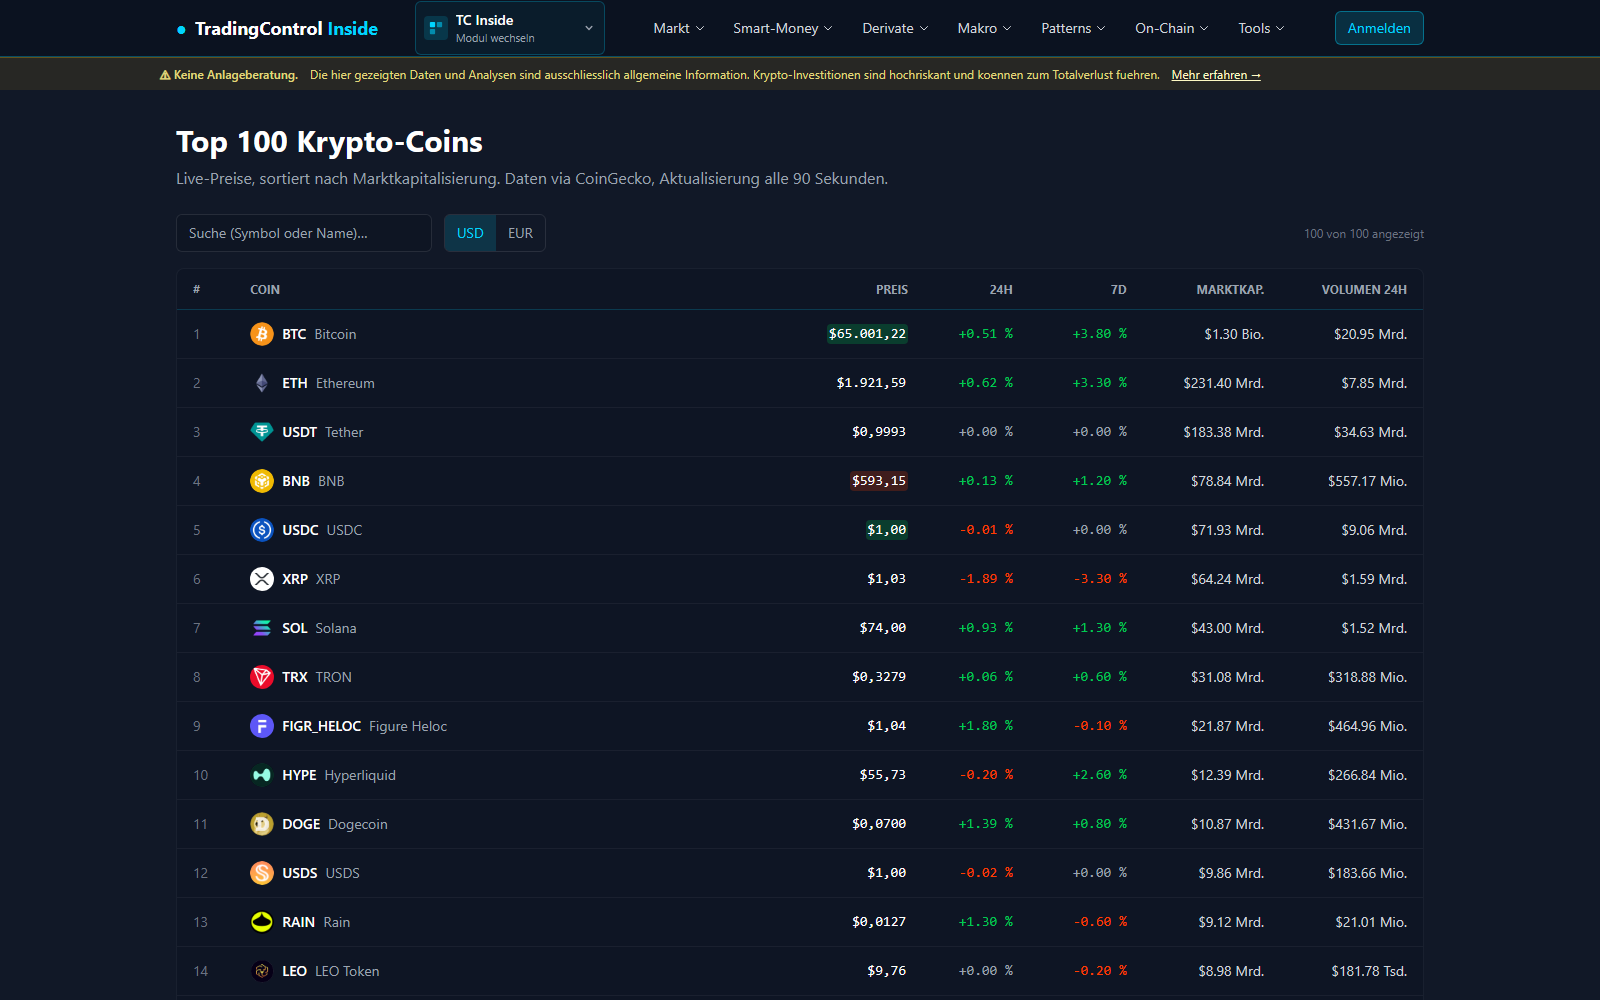1600x1000 pixels.
Task: Click the Tether coin icon
Action: 262,432
